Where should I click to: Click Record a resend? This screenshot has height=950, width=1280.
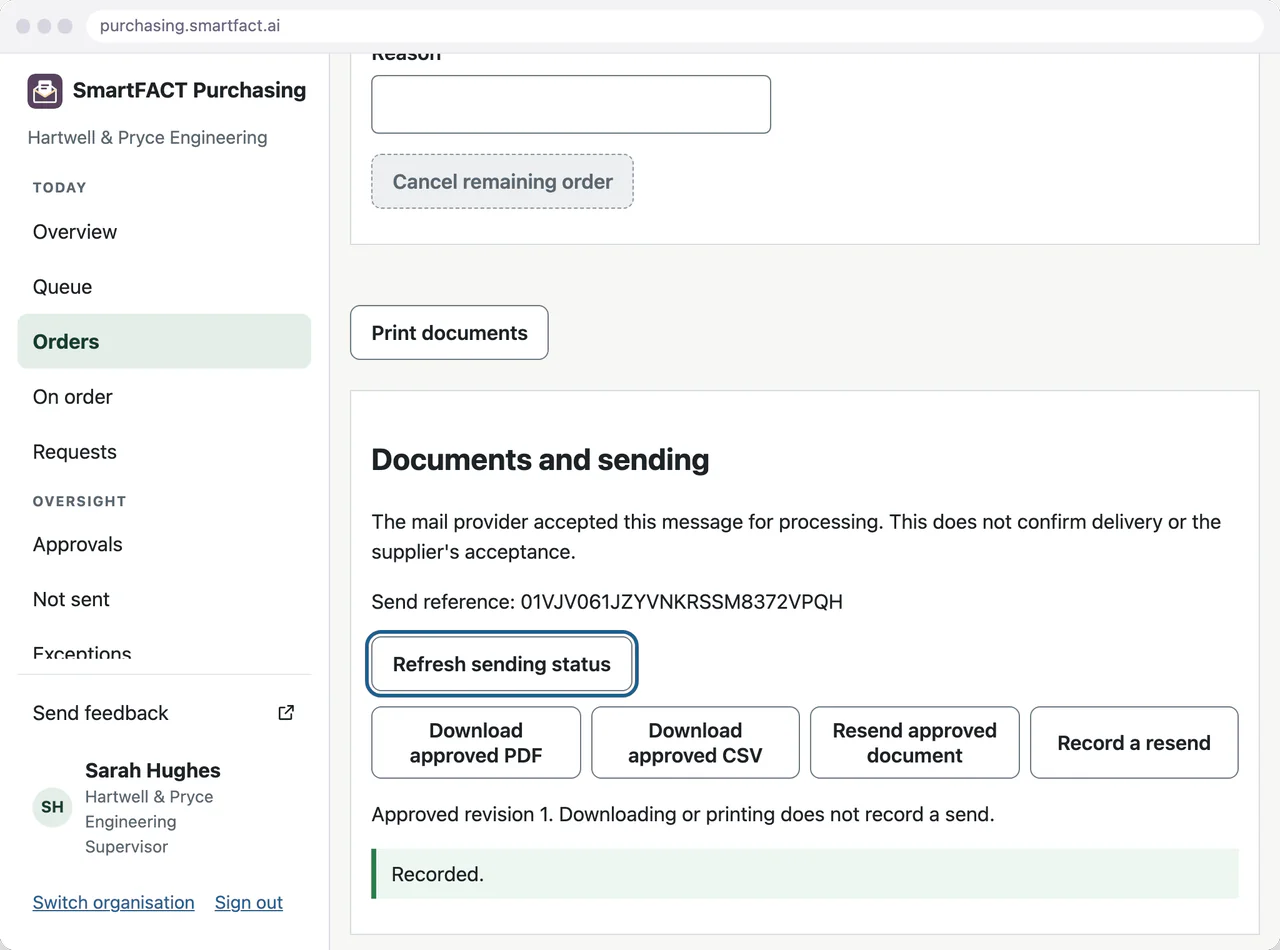(1134, 743)
